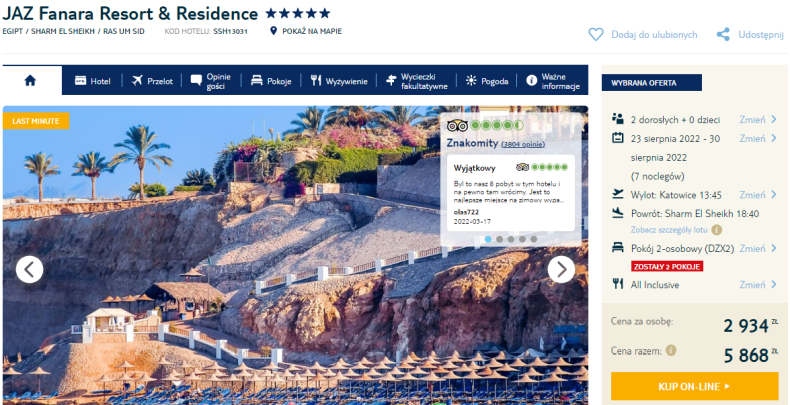Screen dimensions: 790x405
Task: Click info icon next to Cena razem
Action: coord(671,350)
